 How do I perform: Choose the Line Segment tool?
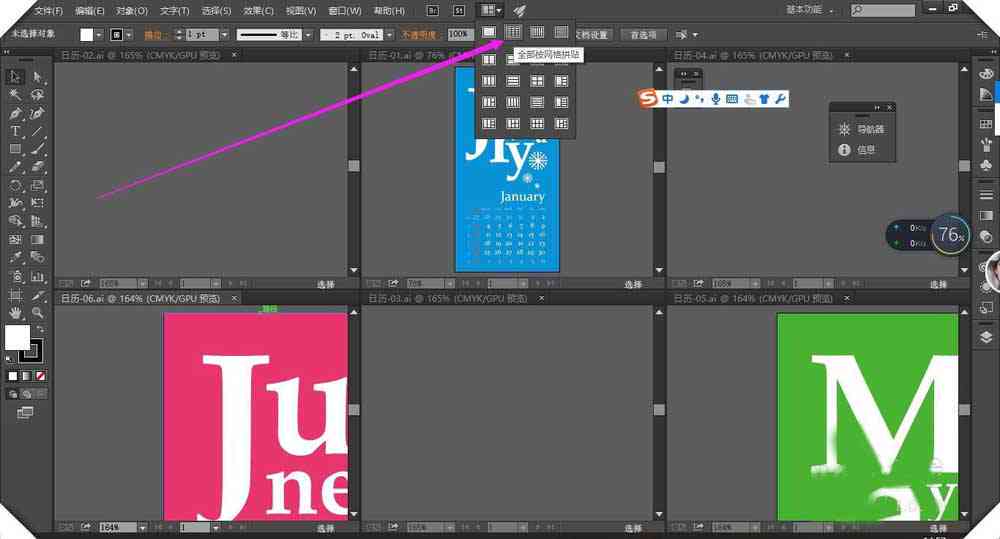click(37, 131)
